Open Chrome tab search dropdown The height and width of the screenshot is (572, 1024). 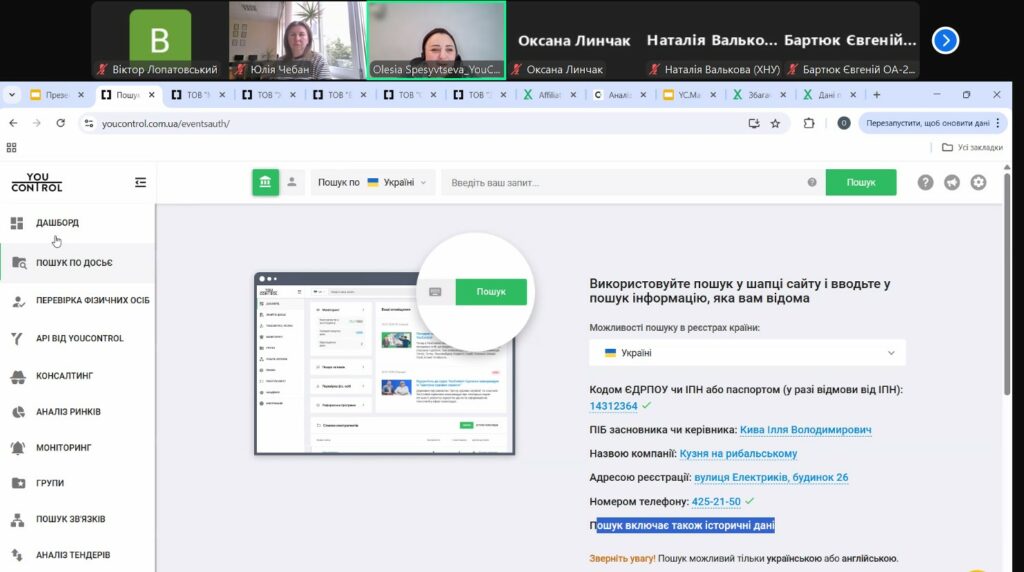[12, 95]
